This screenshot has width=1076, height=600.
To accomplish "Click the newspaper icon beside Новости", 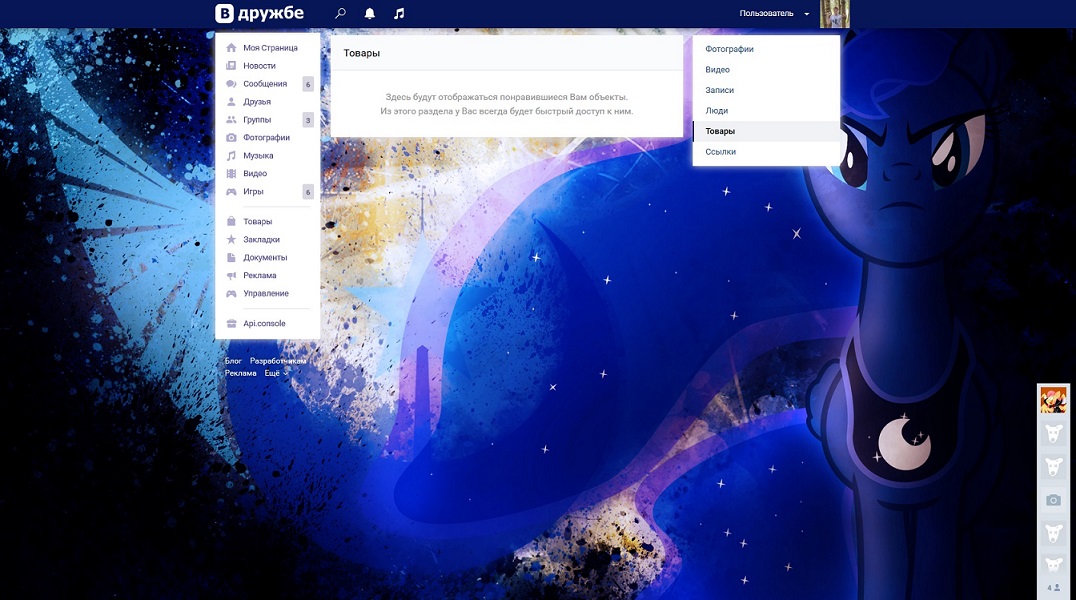I will tap(231, 66).
